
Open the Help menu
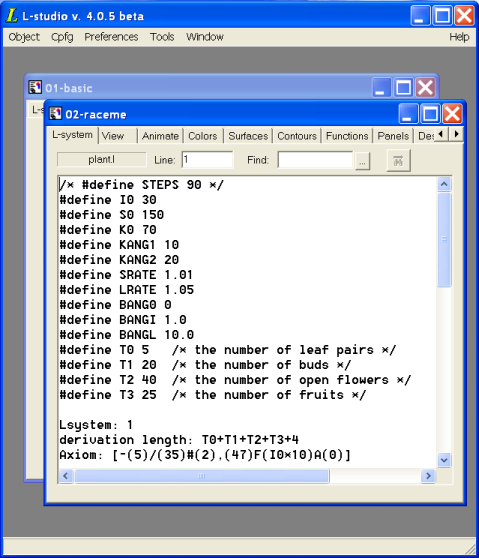click(459, 37)
